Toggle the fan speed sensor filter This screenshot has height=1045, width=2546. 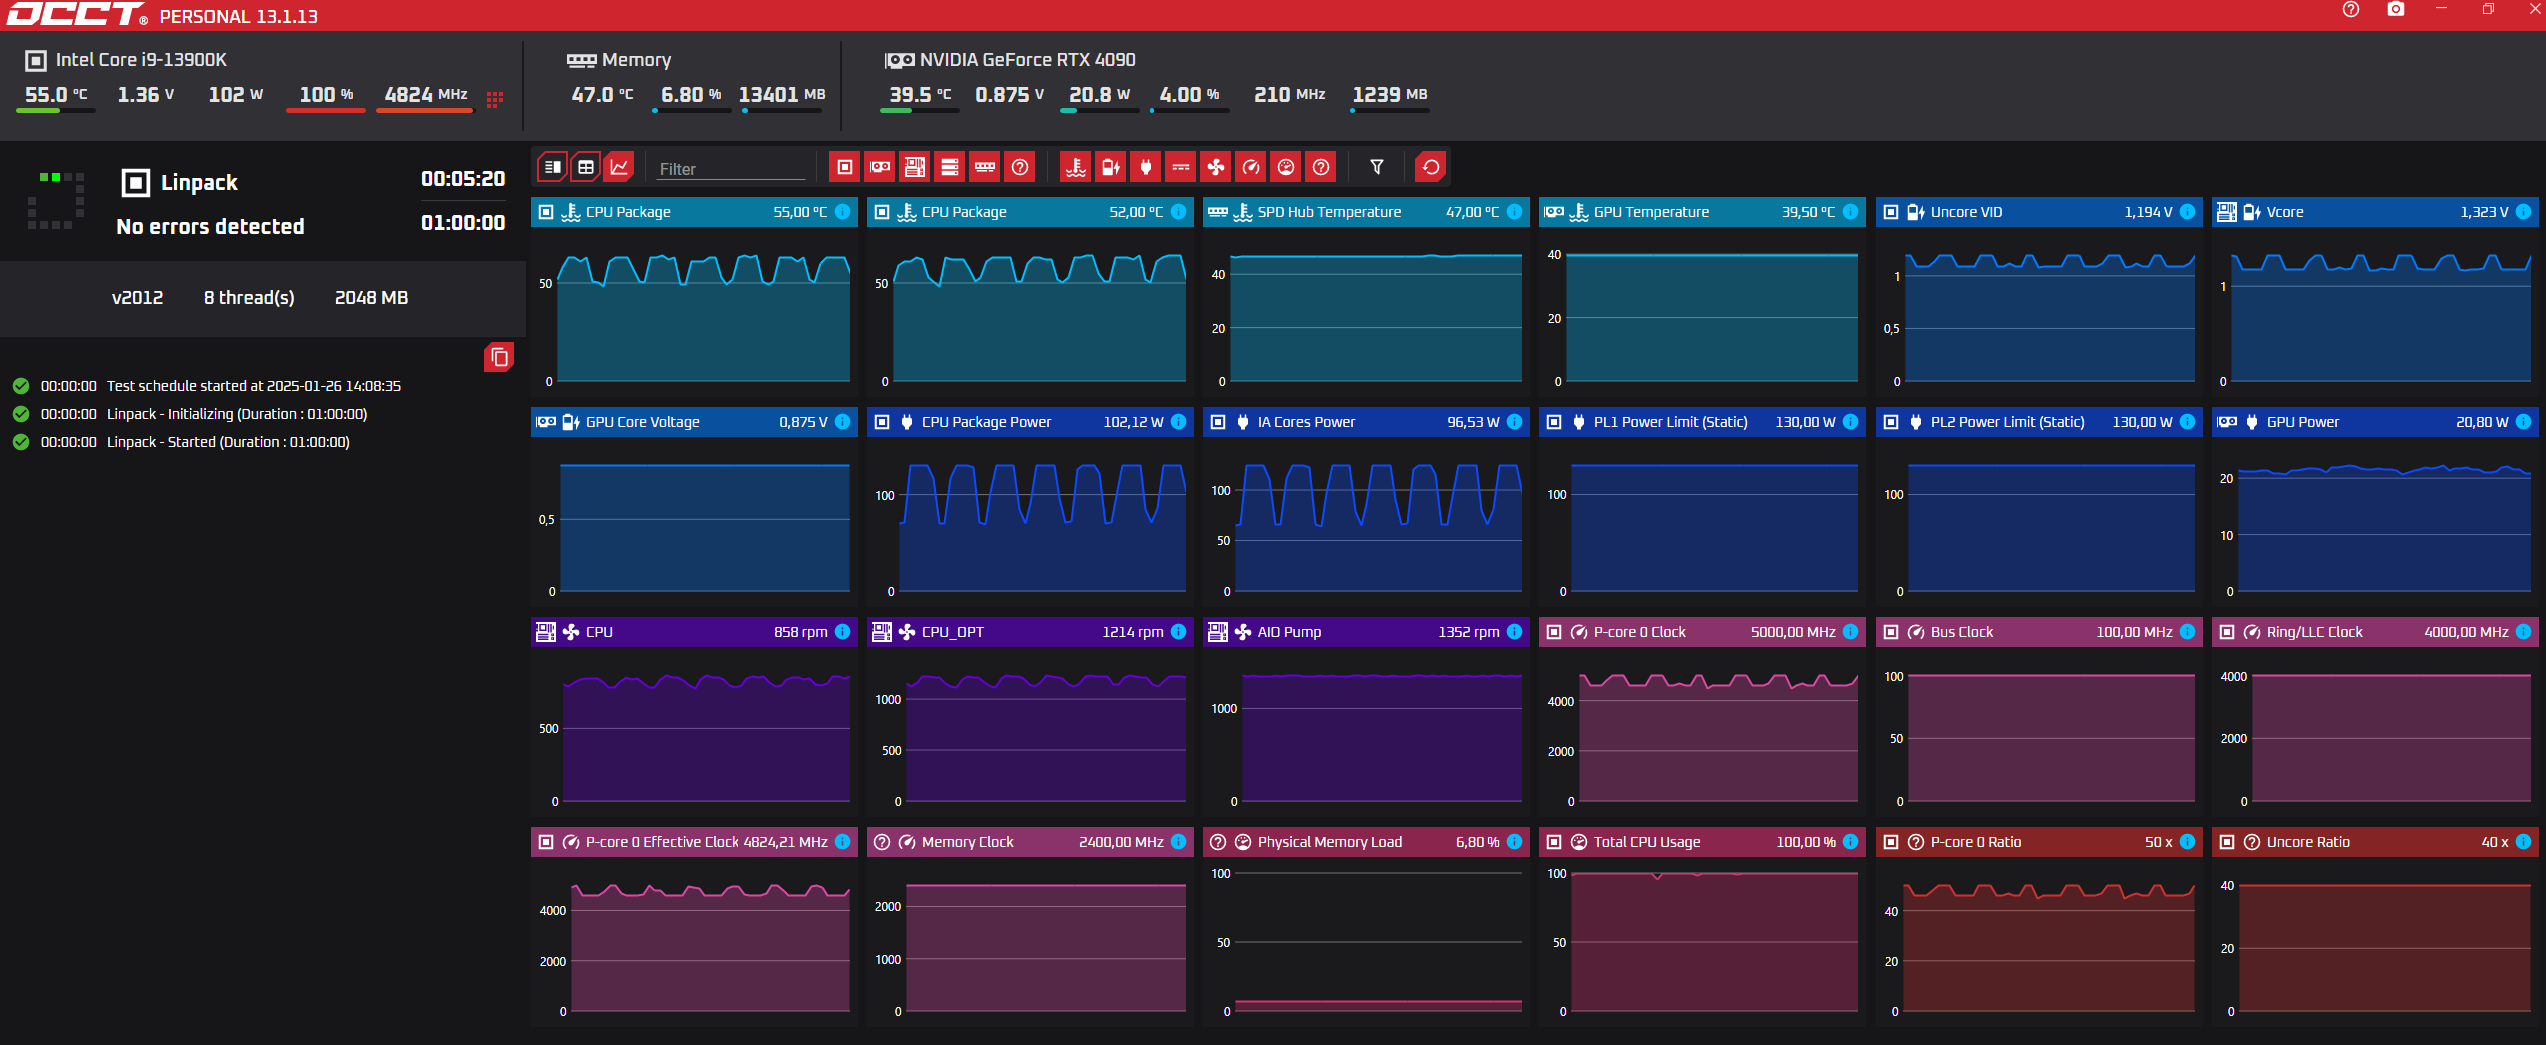point(1216,167)
